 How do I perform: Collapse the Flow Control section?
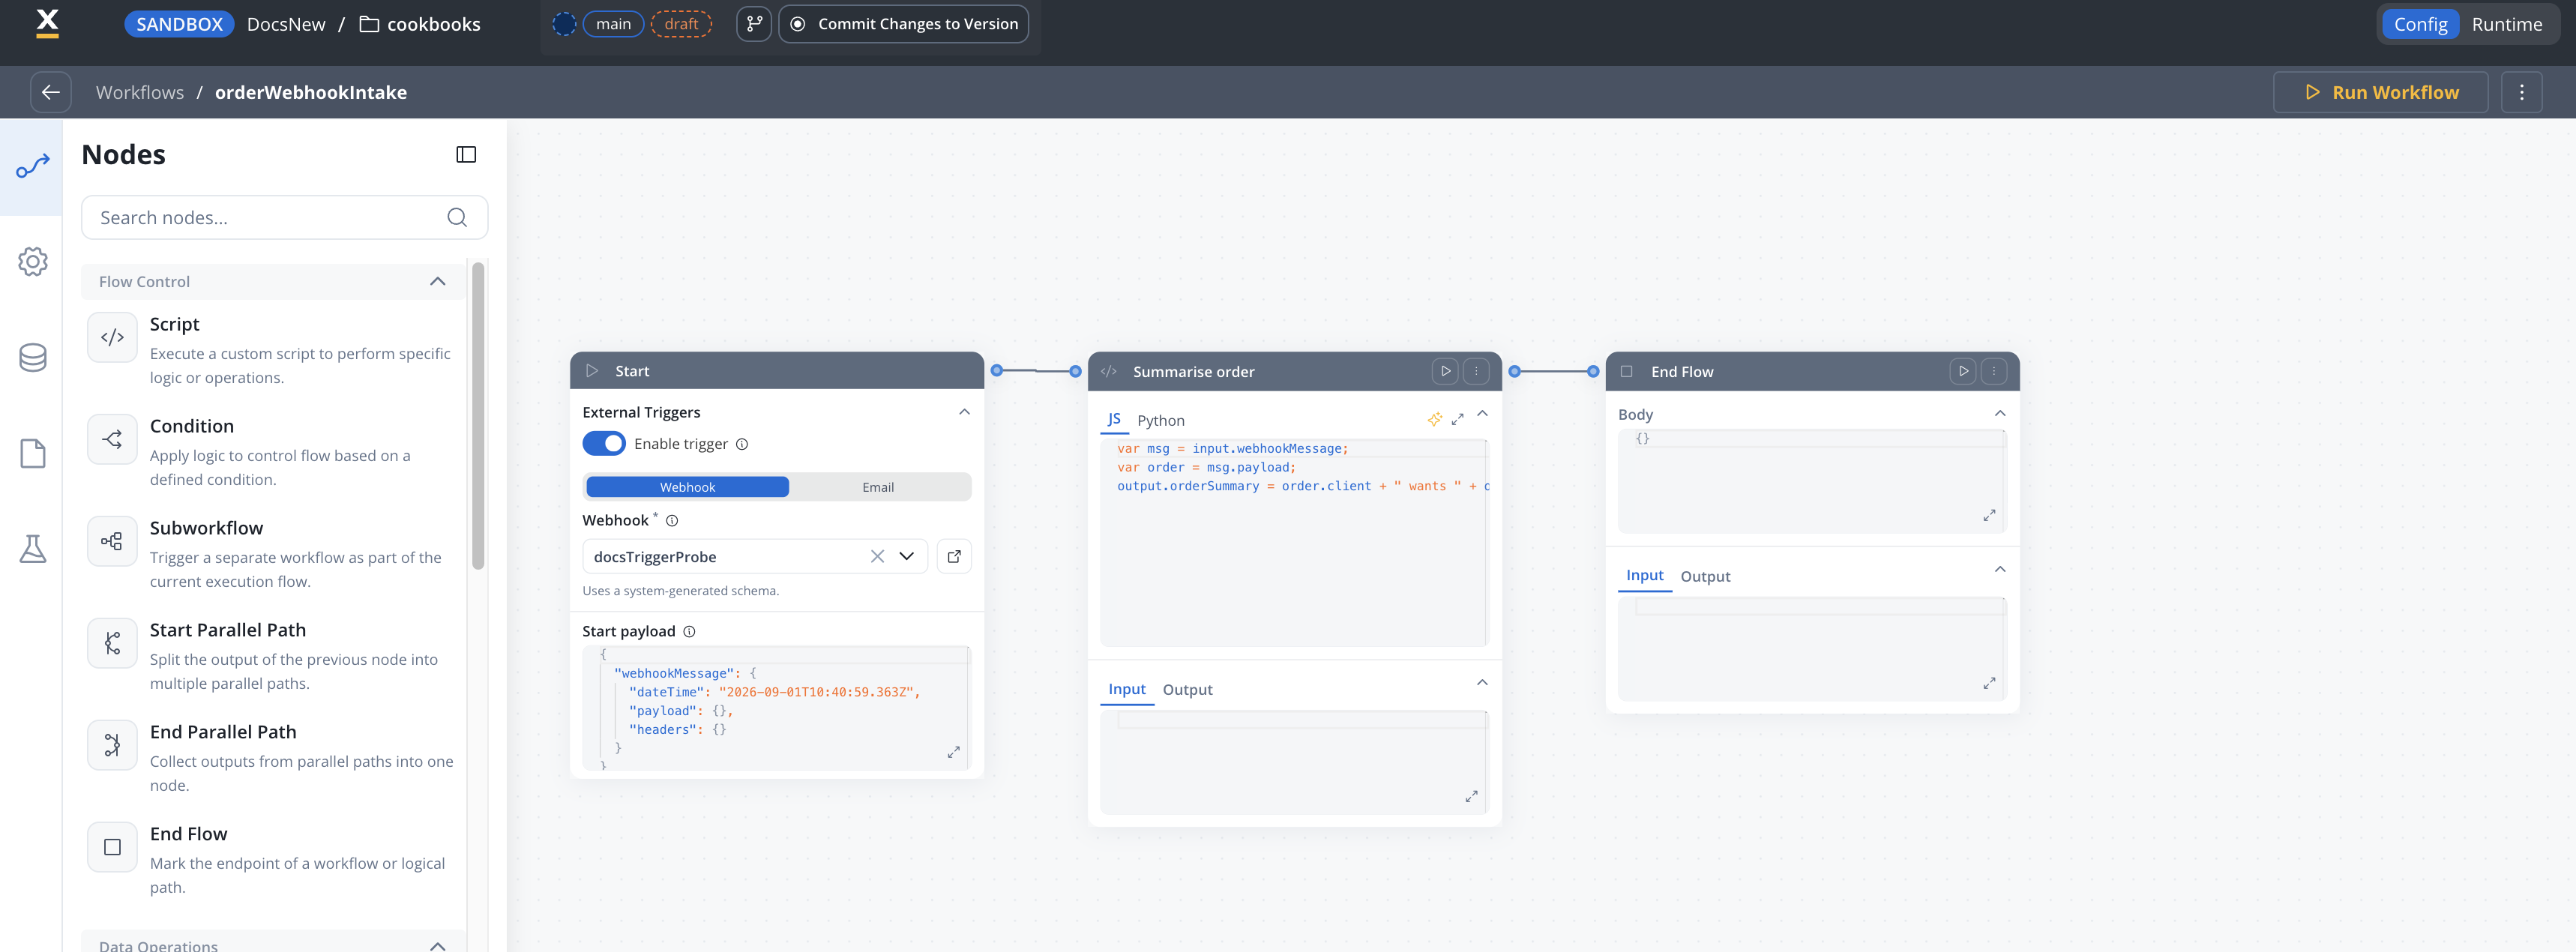pyautogui.click(x=437, y=282)
